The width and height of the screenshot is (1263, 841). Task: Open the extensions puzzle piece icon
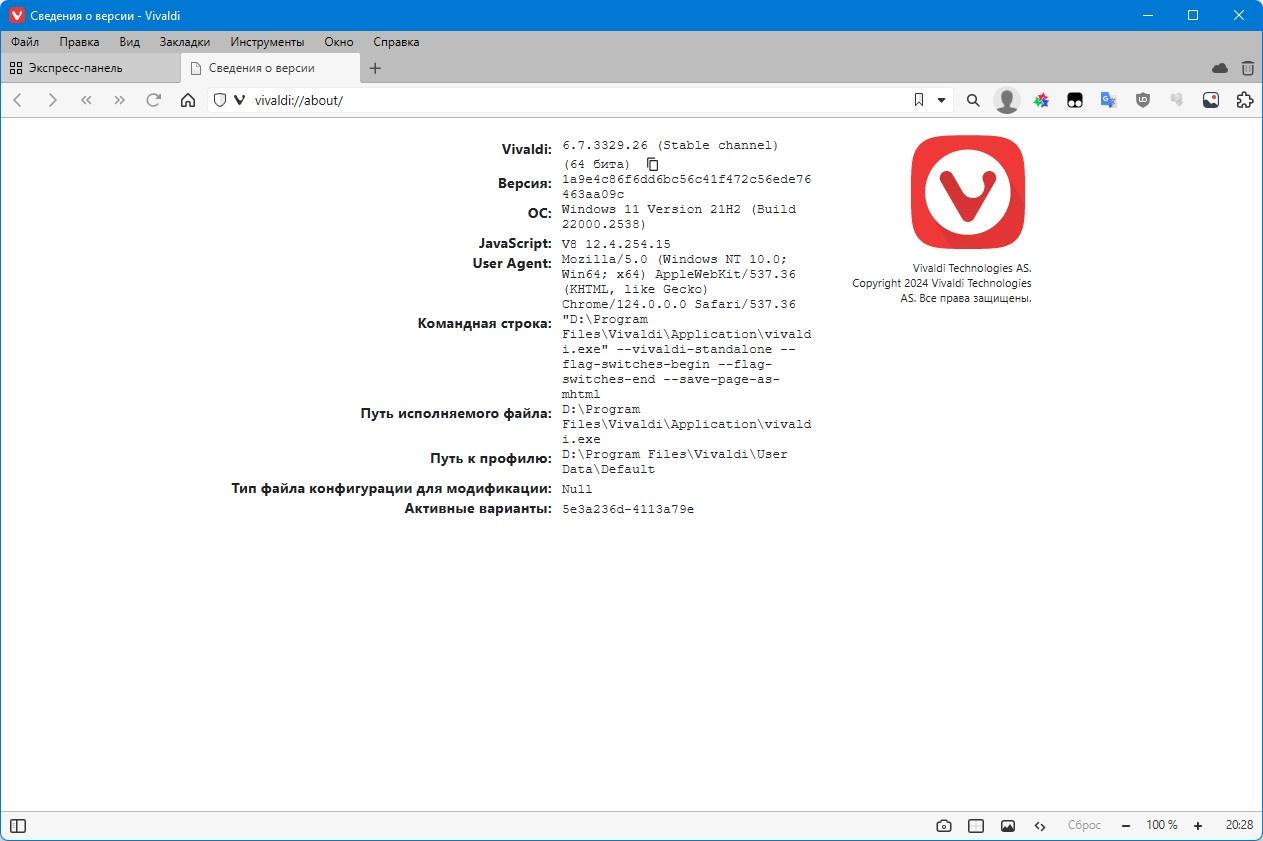pyautogui.click(x=1244, y=100)
